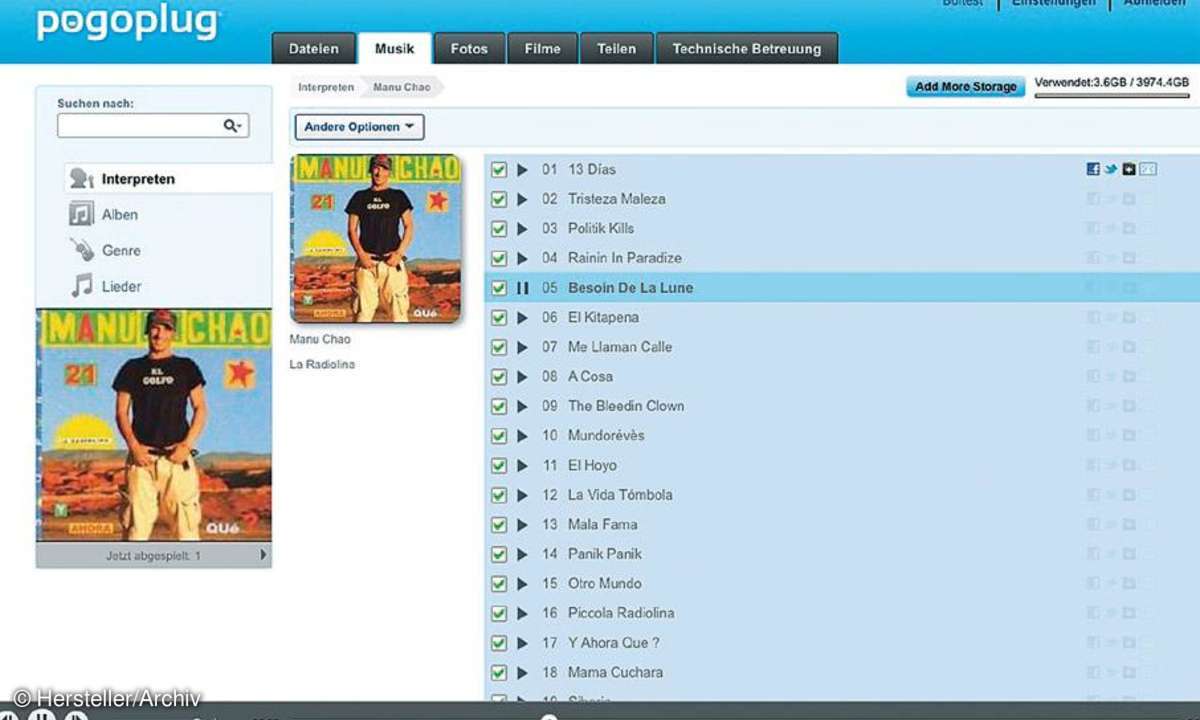Image resolution: width=1200 pixels, height=720 pixels.
Task: Play track 13 Mala Fama
Action: [522, 525]
